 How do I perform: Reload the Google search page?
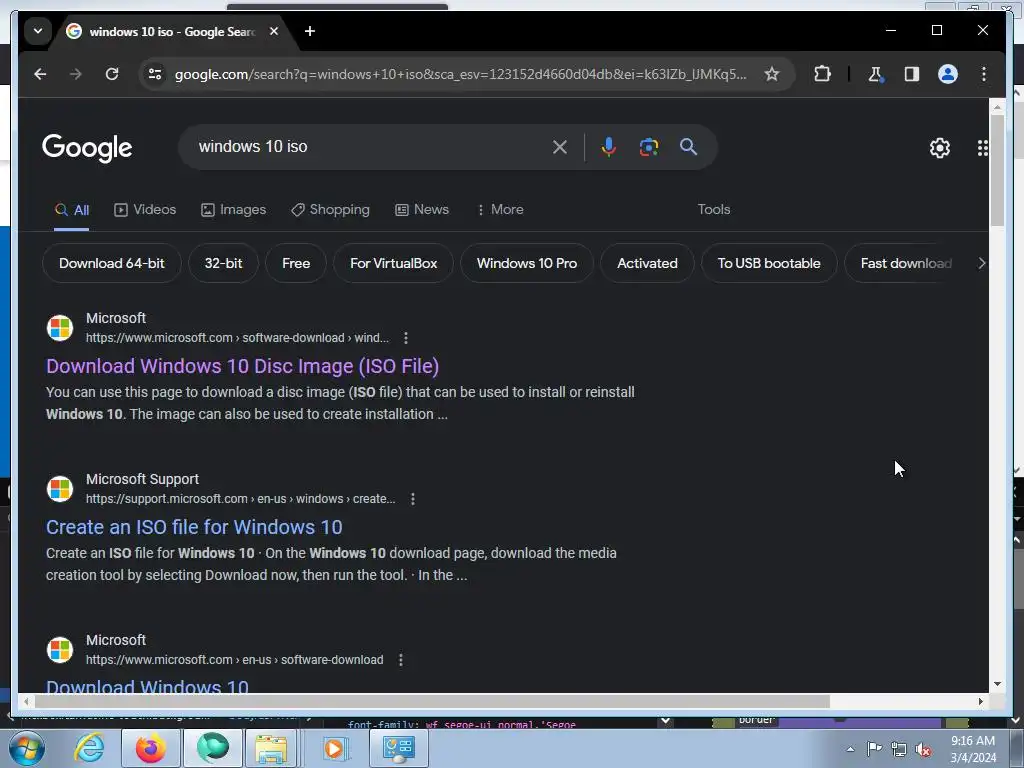pos(112,74)
